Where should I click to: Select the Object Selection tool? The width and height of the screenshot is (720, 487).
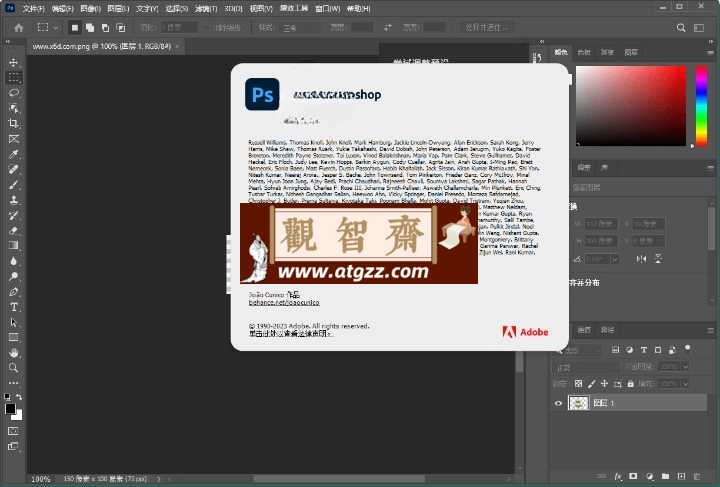13,108
